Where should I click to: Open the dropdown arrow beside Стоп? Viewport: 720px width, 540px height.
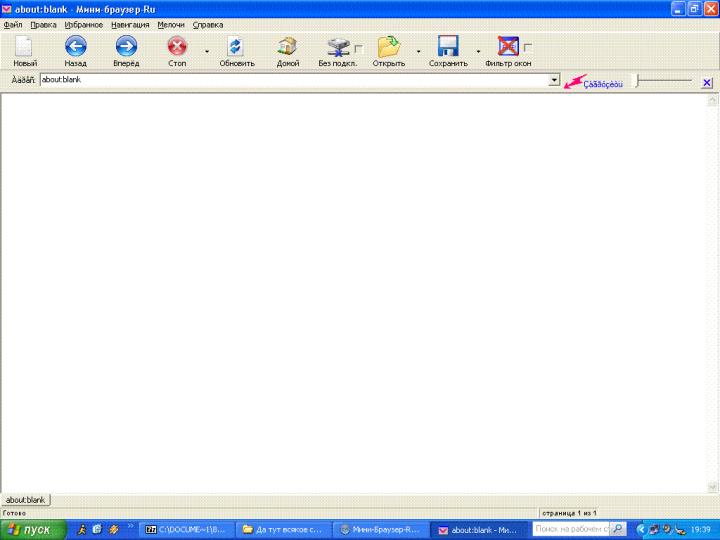tap(207, 50)
